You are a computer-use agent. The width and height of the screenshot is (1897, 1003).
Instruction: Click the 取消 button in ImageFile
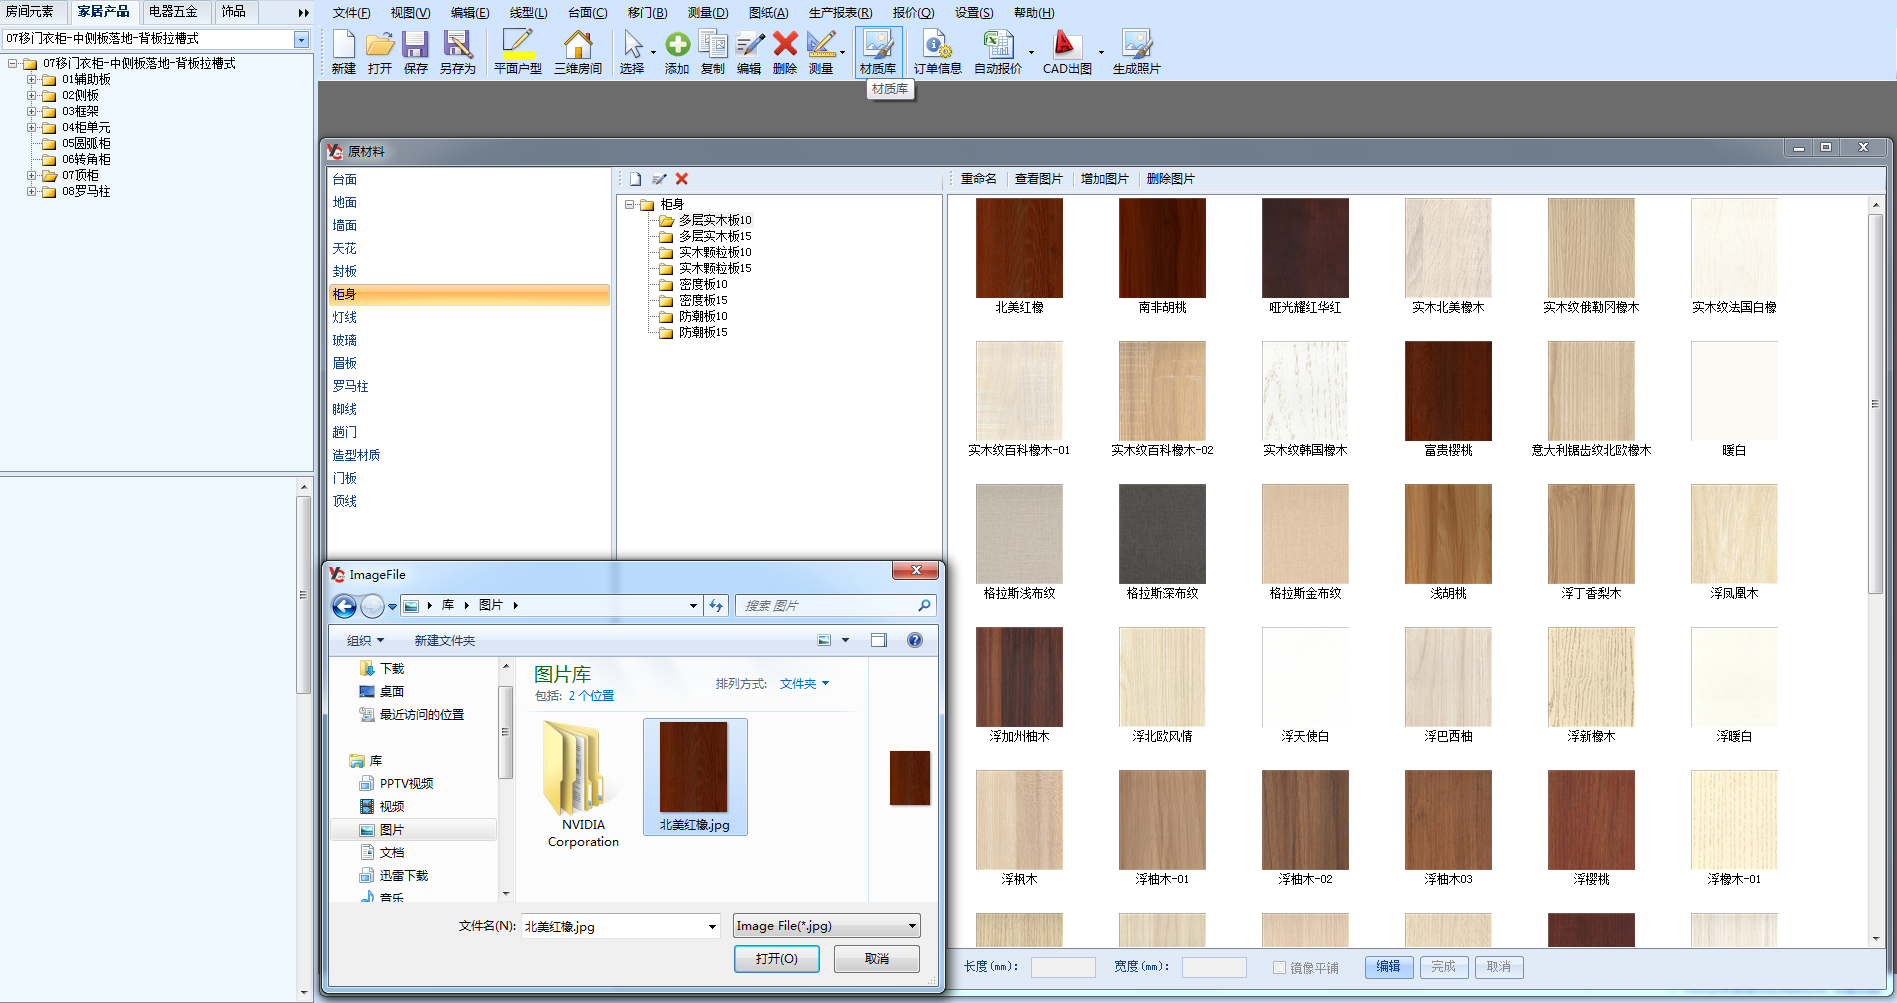point(877,959)
